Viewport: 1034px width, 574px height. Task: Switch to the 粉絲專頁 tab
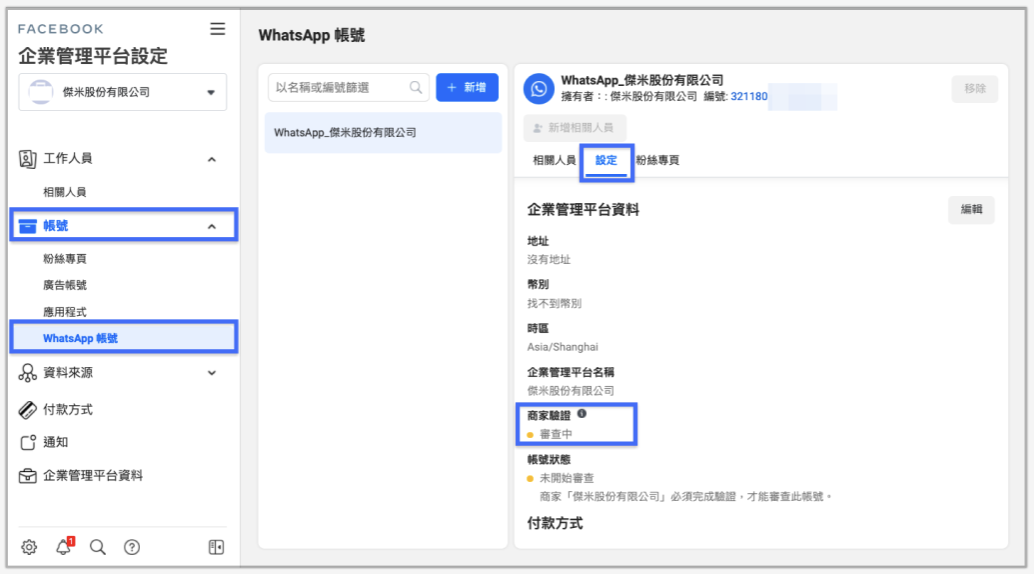tap(657, 160)
